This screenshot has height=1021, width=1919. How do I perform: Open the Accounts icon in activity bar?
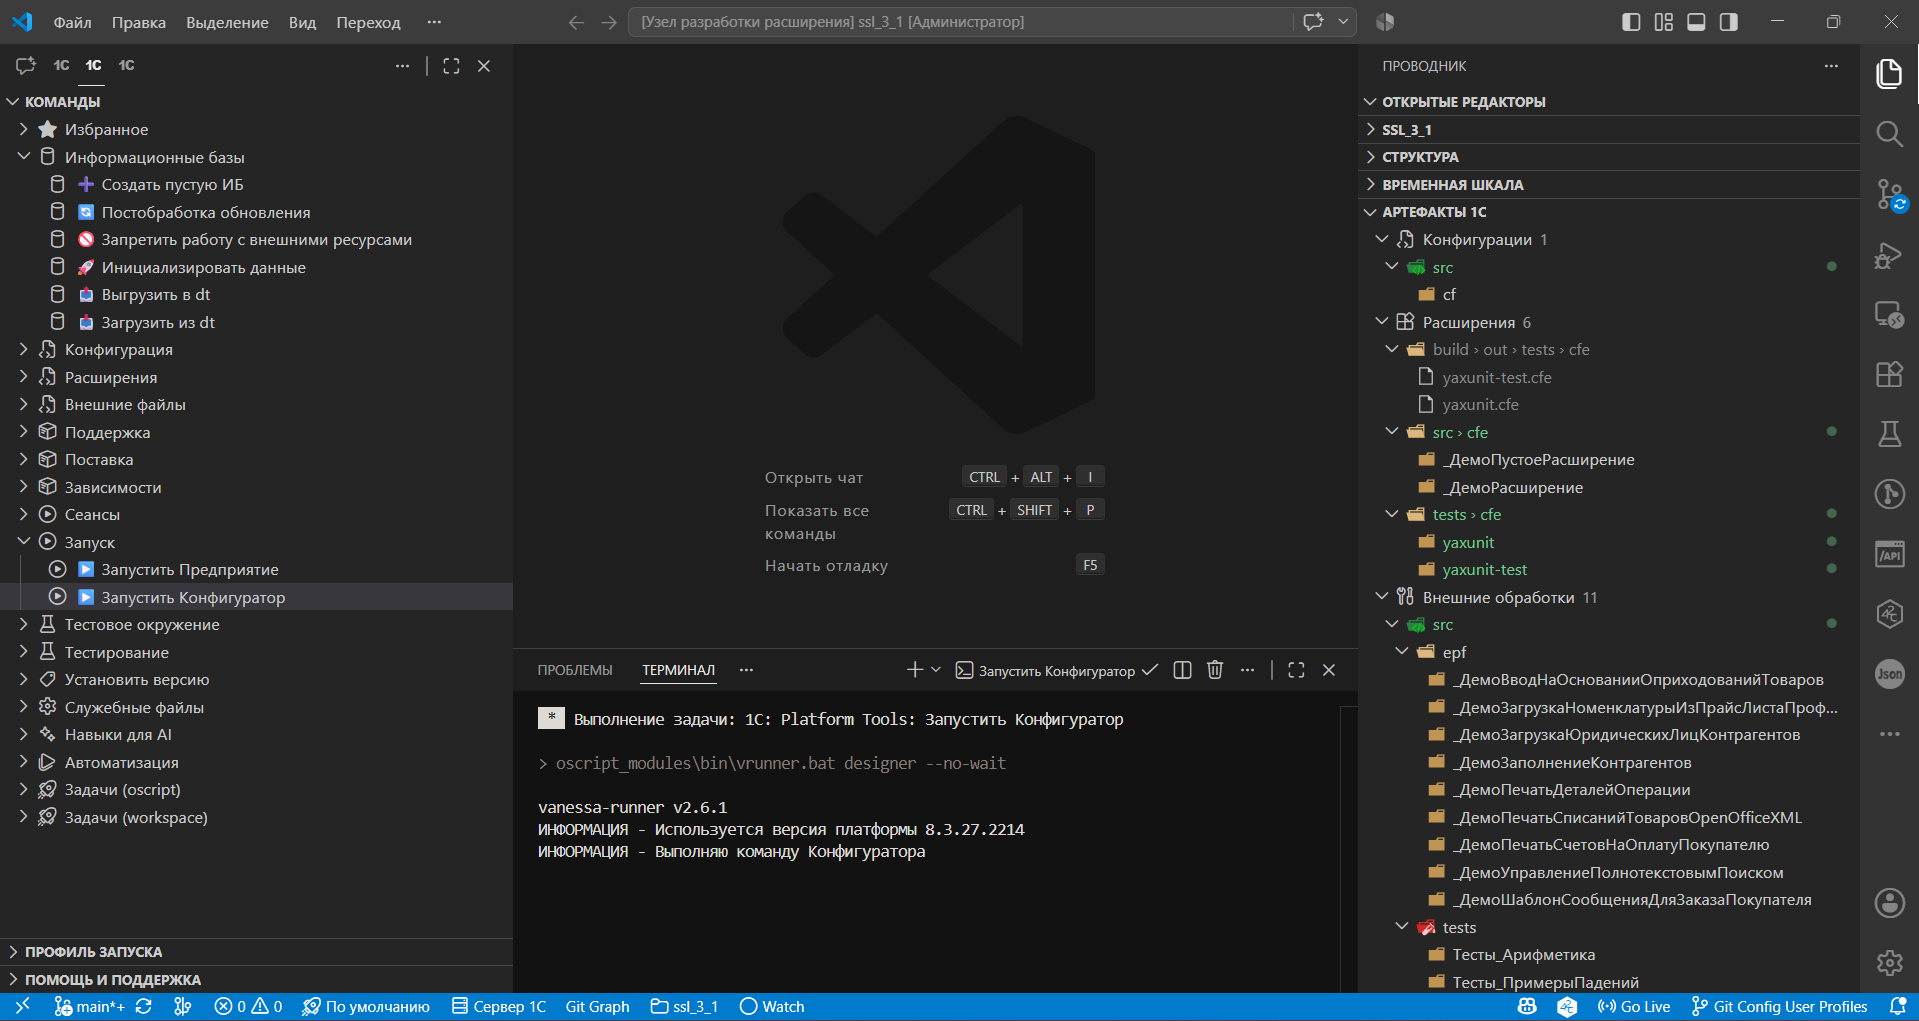pyautogui.click(x=1889, y=903)
